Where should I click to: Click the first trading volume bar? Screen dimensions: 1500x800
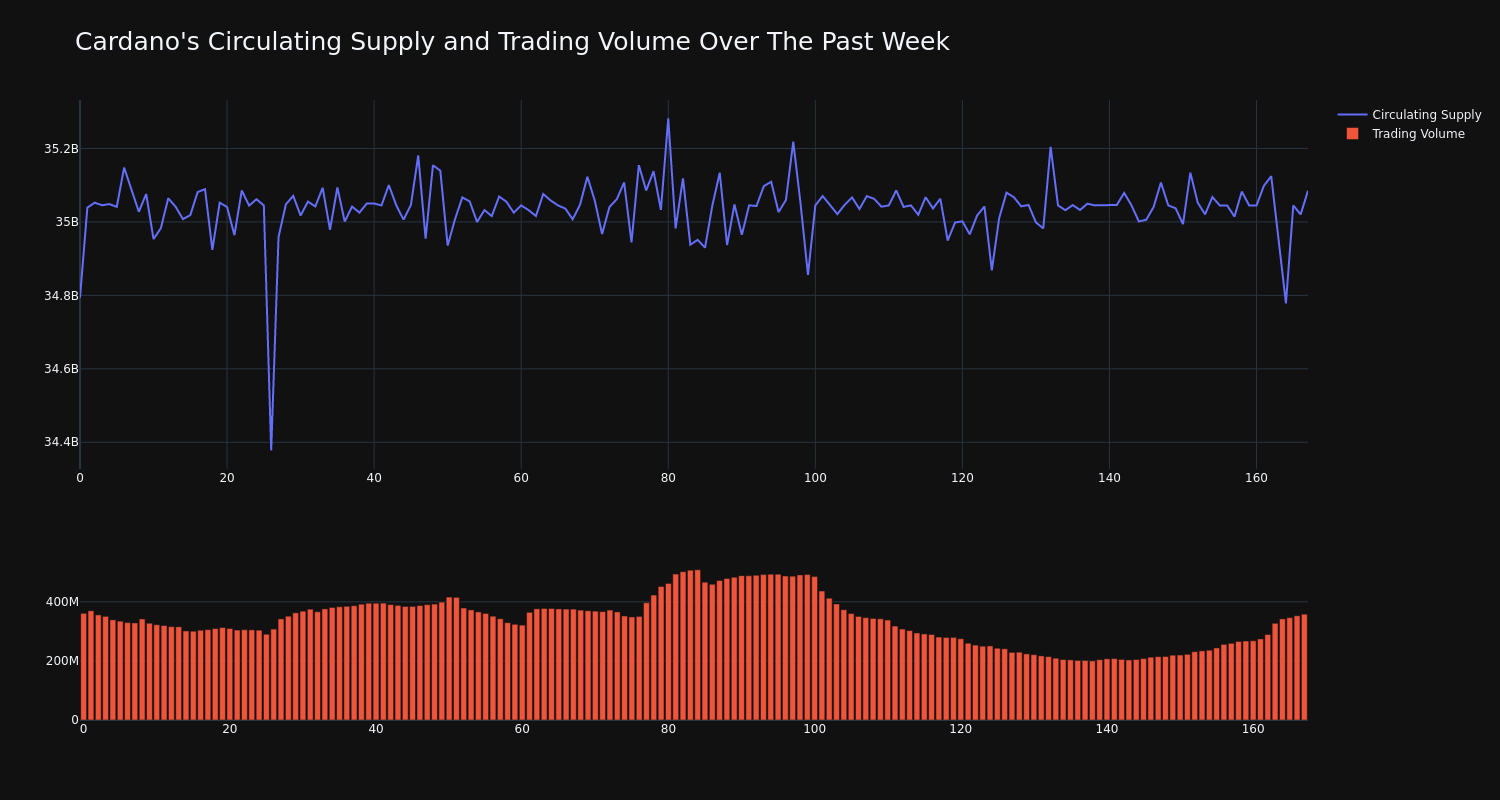tap(83, 667)
